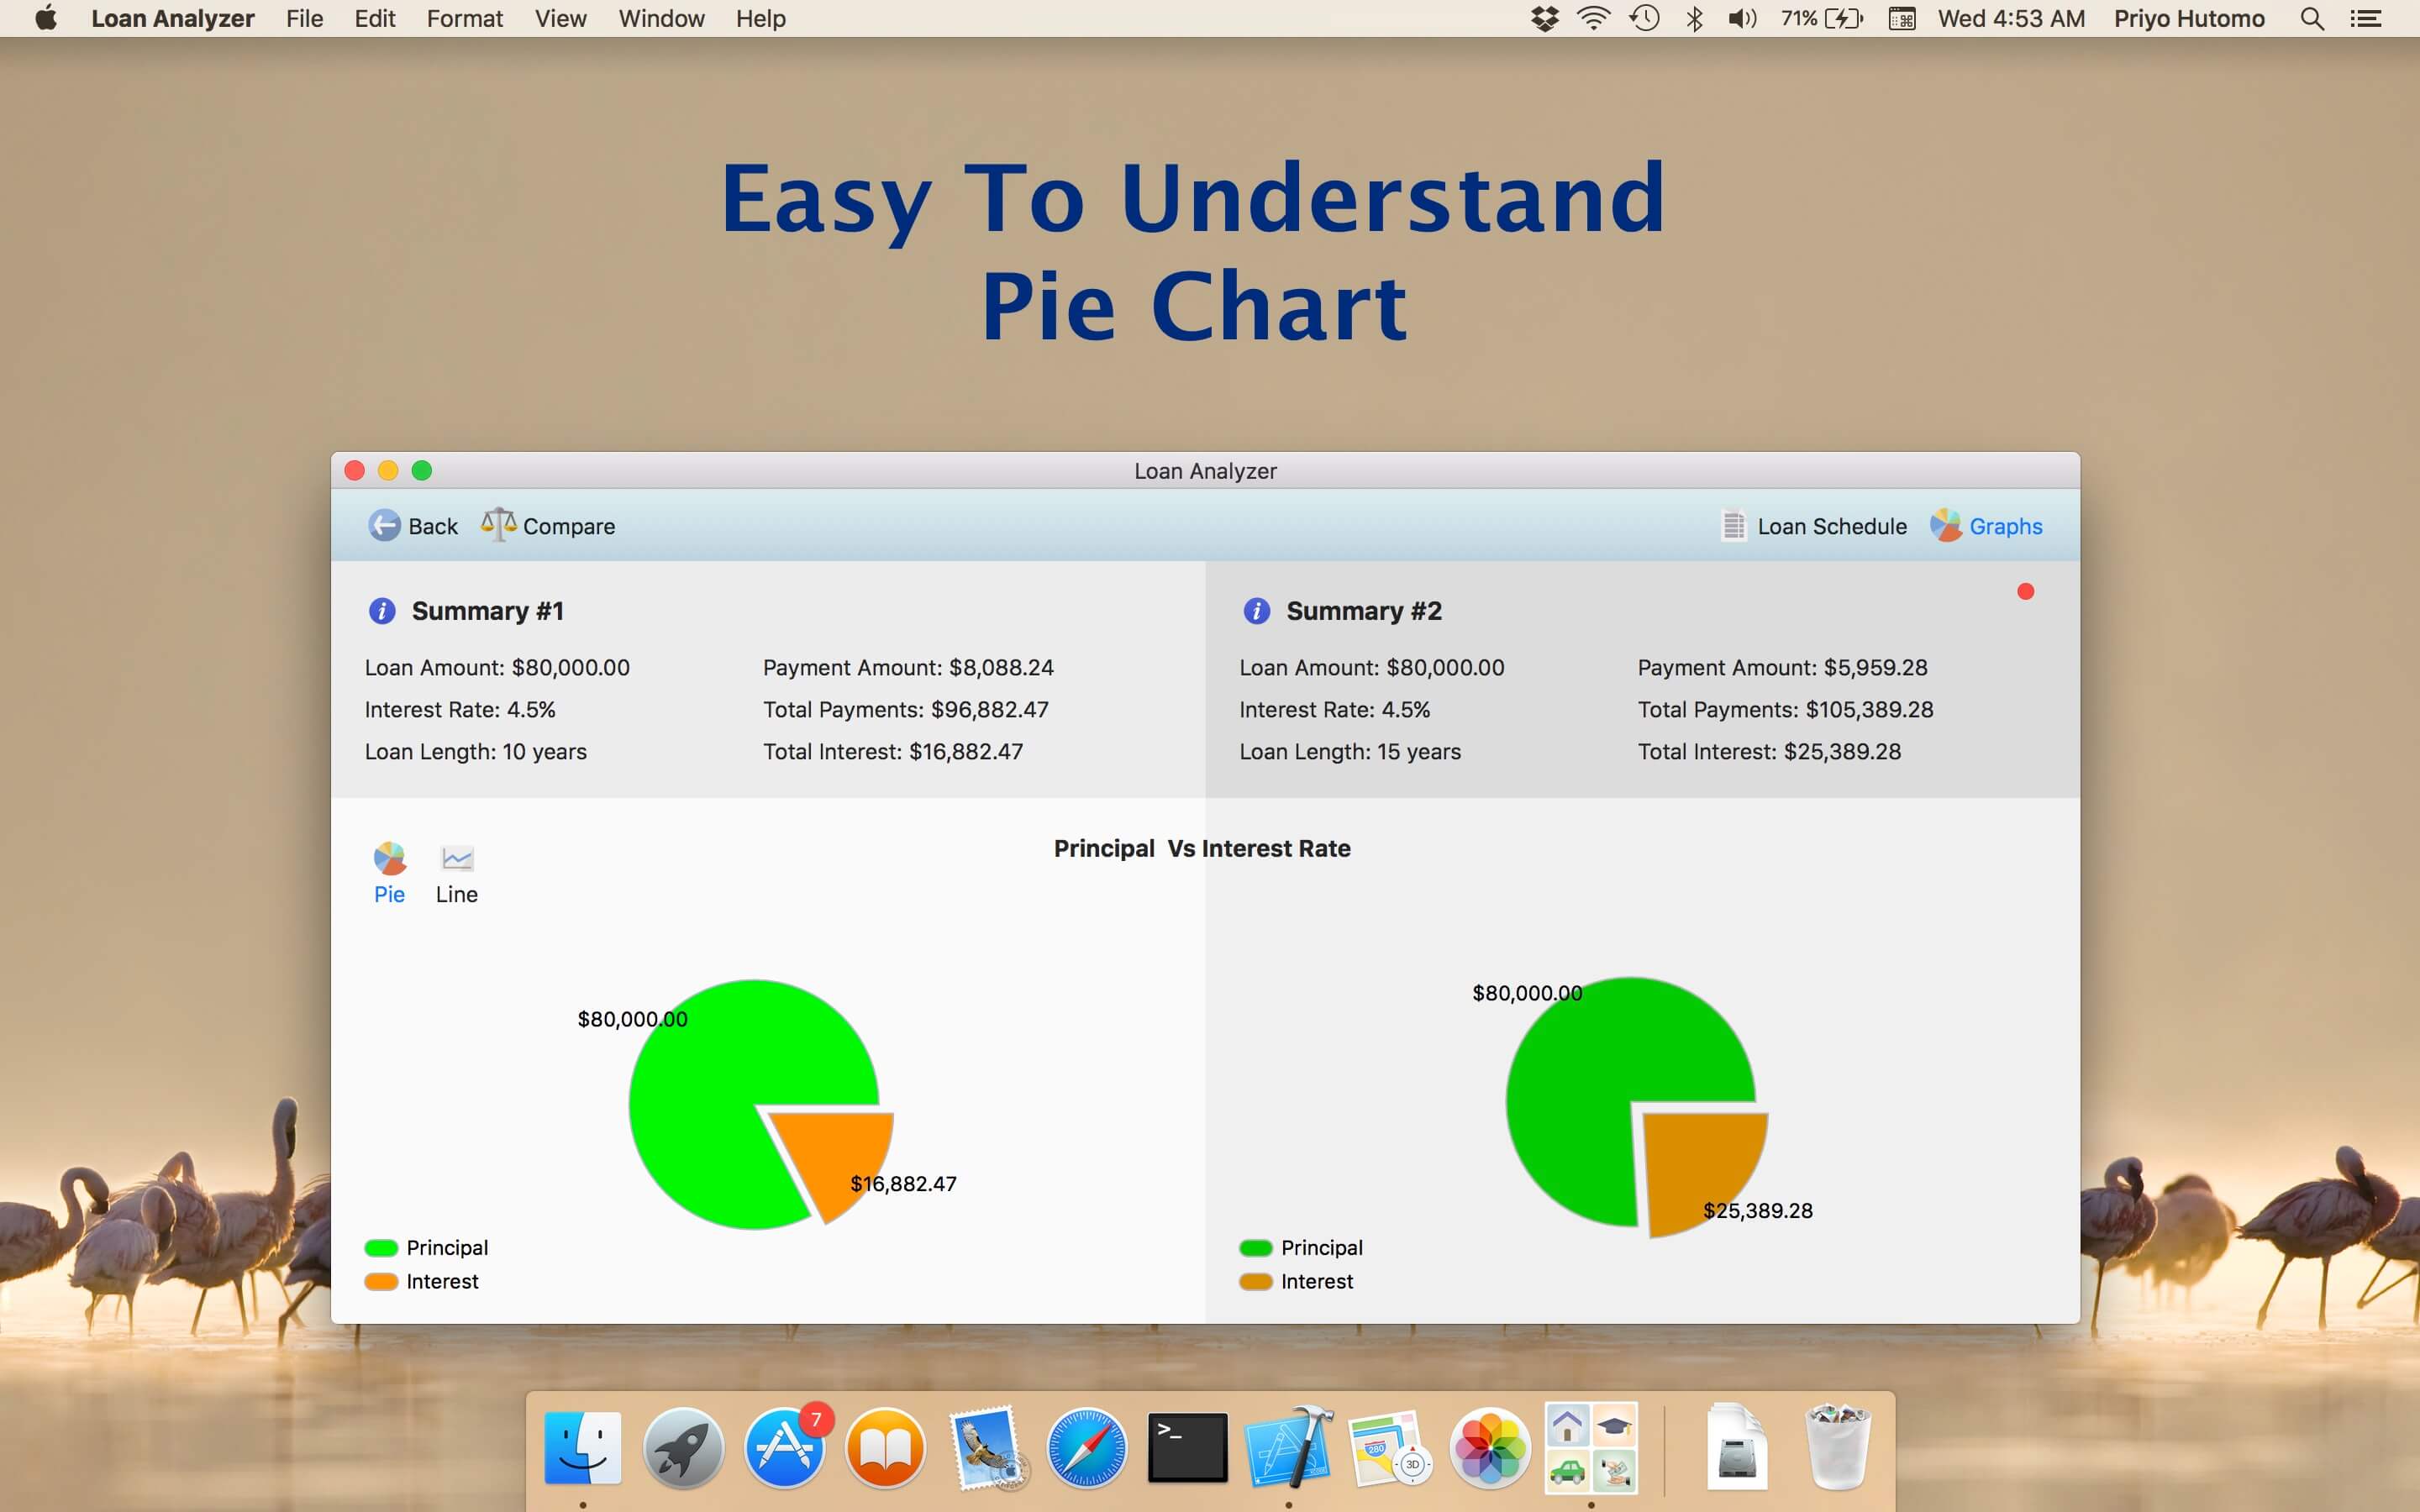Click the Summary #1 info icon
Screen dimensions: 2420x1512
[x=382, y=611]
